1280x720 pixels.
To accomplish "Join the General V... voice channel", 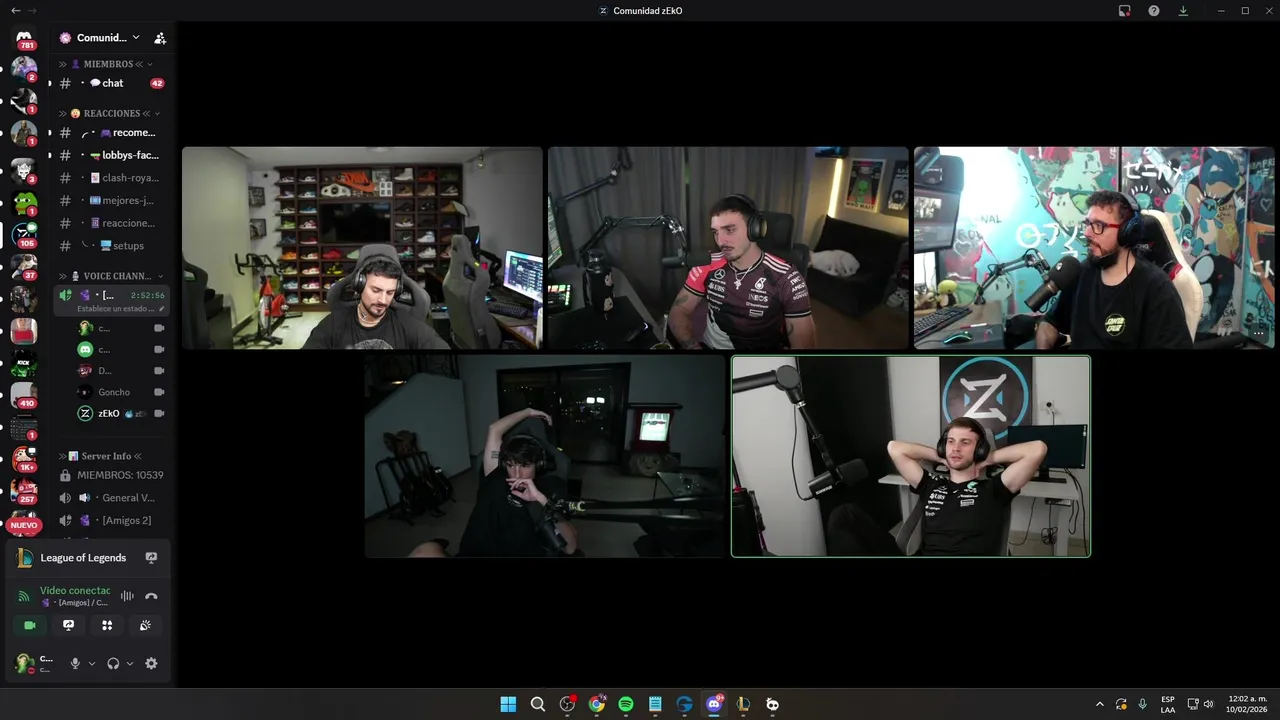I will tap(111, 497).
